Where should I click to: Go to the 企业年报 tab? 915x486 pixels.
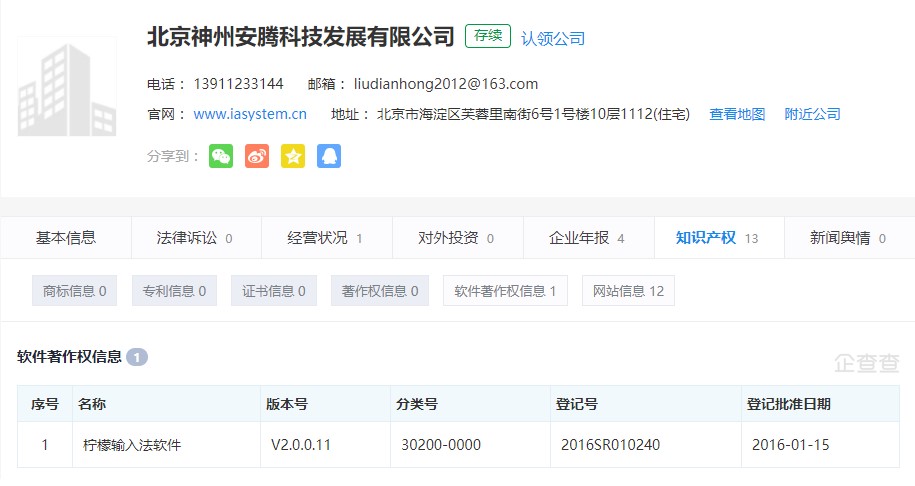(588, 237)
